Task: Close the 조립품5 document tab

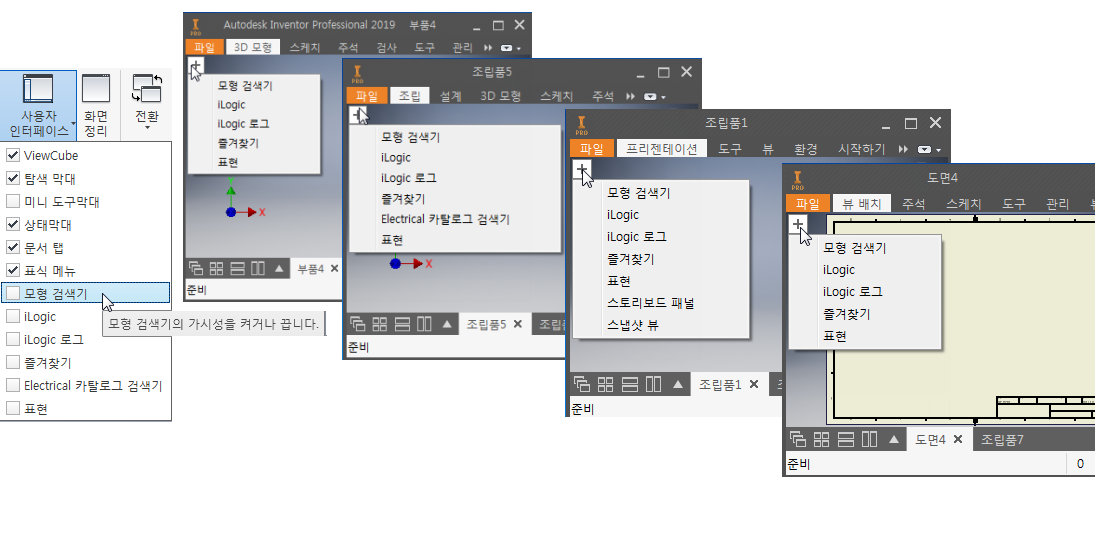Action: pos(517,324)
